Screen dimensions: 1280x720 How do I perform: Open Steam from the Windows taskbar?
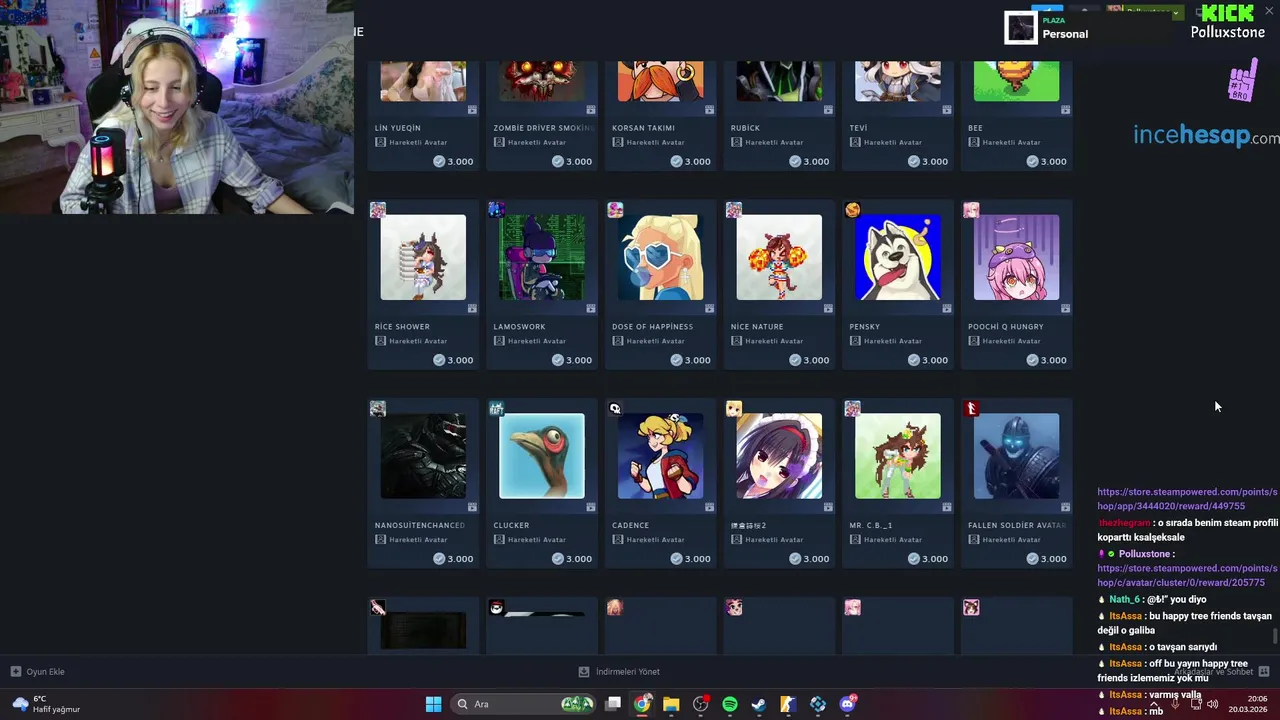pos(759,704)
